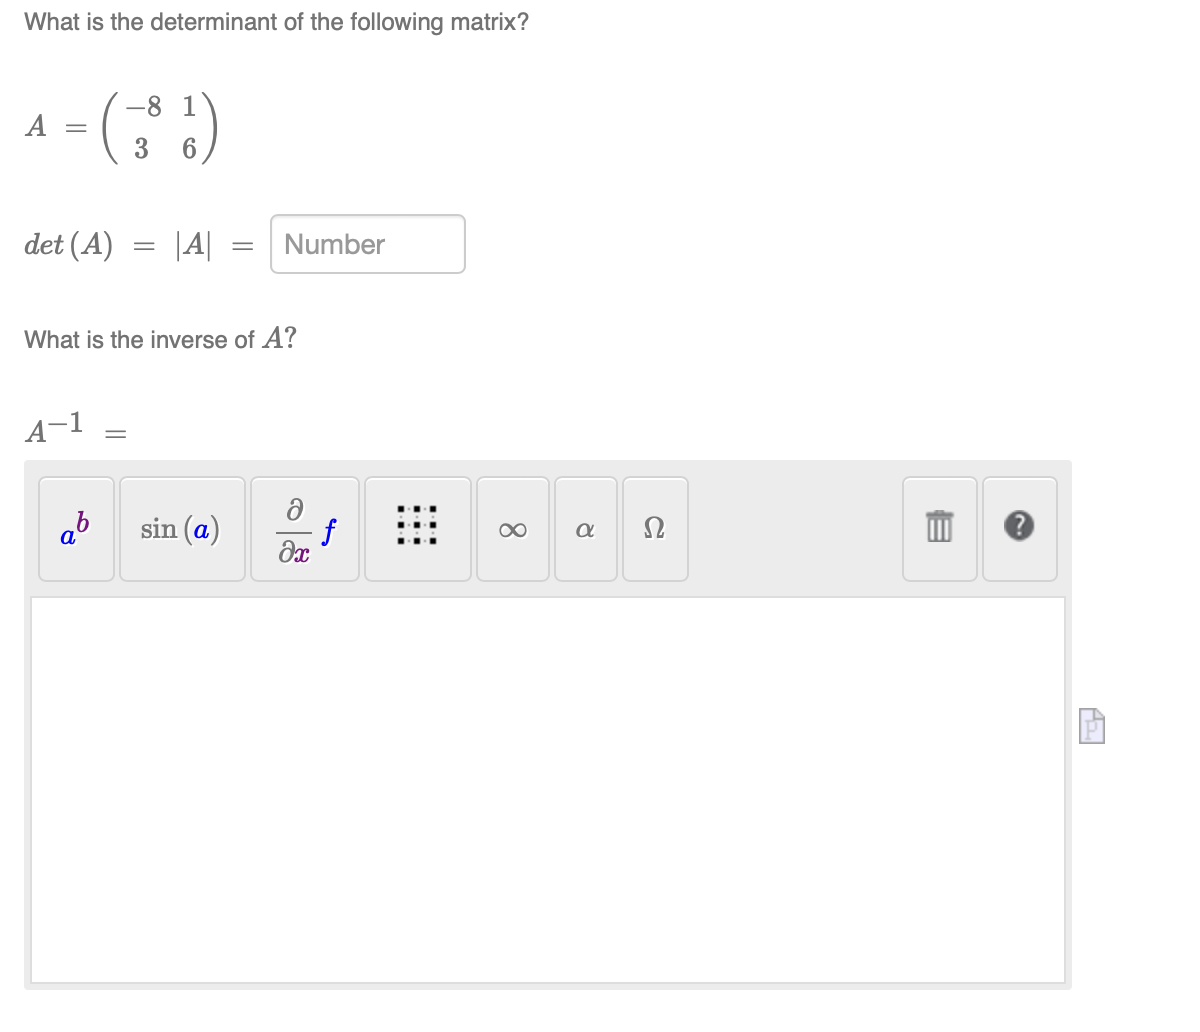This screenshot has width=1200, height=1032.
Task: Insert the infinity symbol
Action: [x=512, y=529]
